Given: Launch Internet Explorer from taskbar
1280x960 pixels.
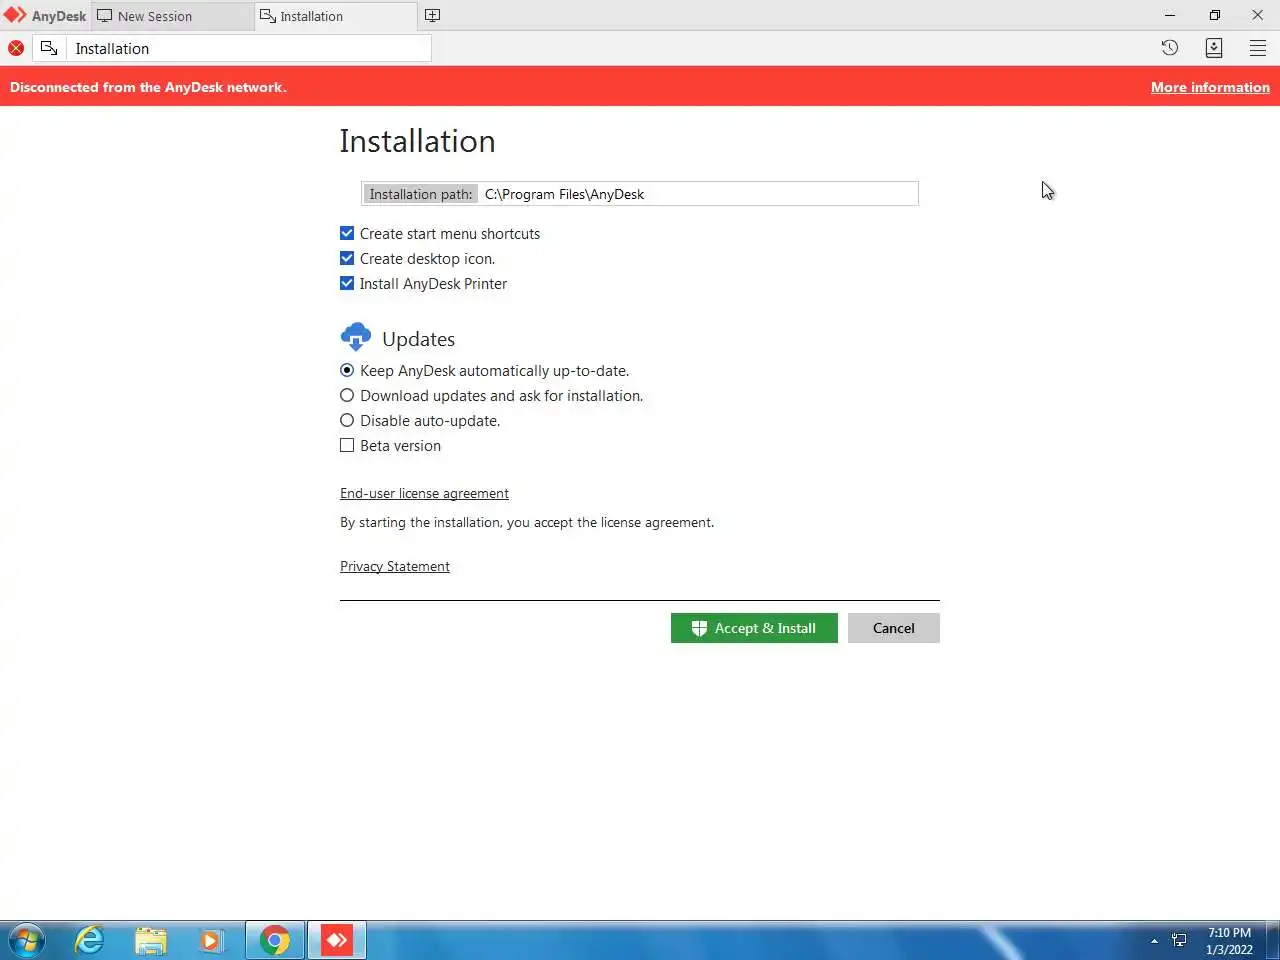Looking at the screenshot, I should 90,940.
